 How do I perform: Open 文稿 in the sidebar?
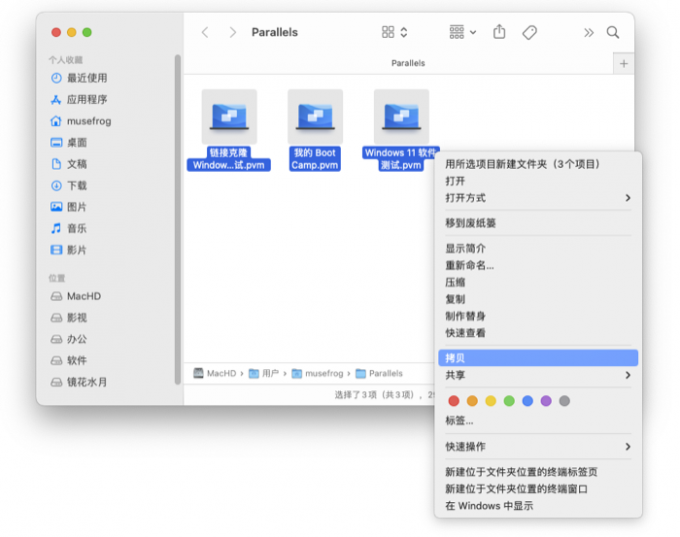pyautogui.click(x=69, y=164)
